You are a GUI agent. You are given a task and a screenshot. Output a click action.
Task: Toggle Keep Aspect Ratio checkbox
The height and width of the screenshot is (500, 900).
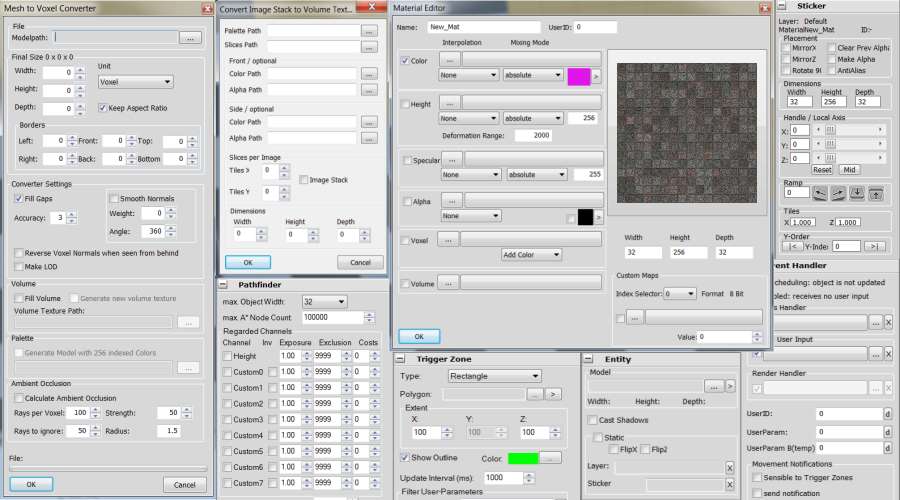pos(102,108)
